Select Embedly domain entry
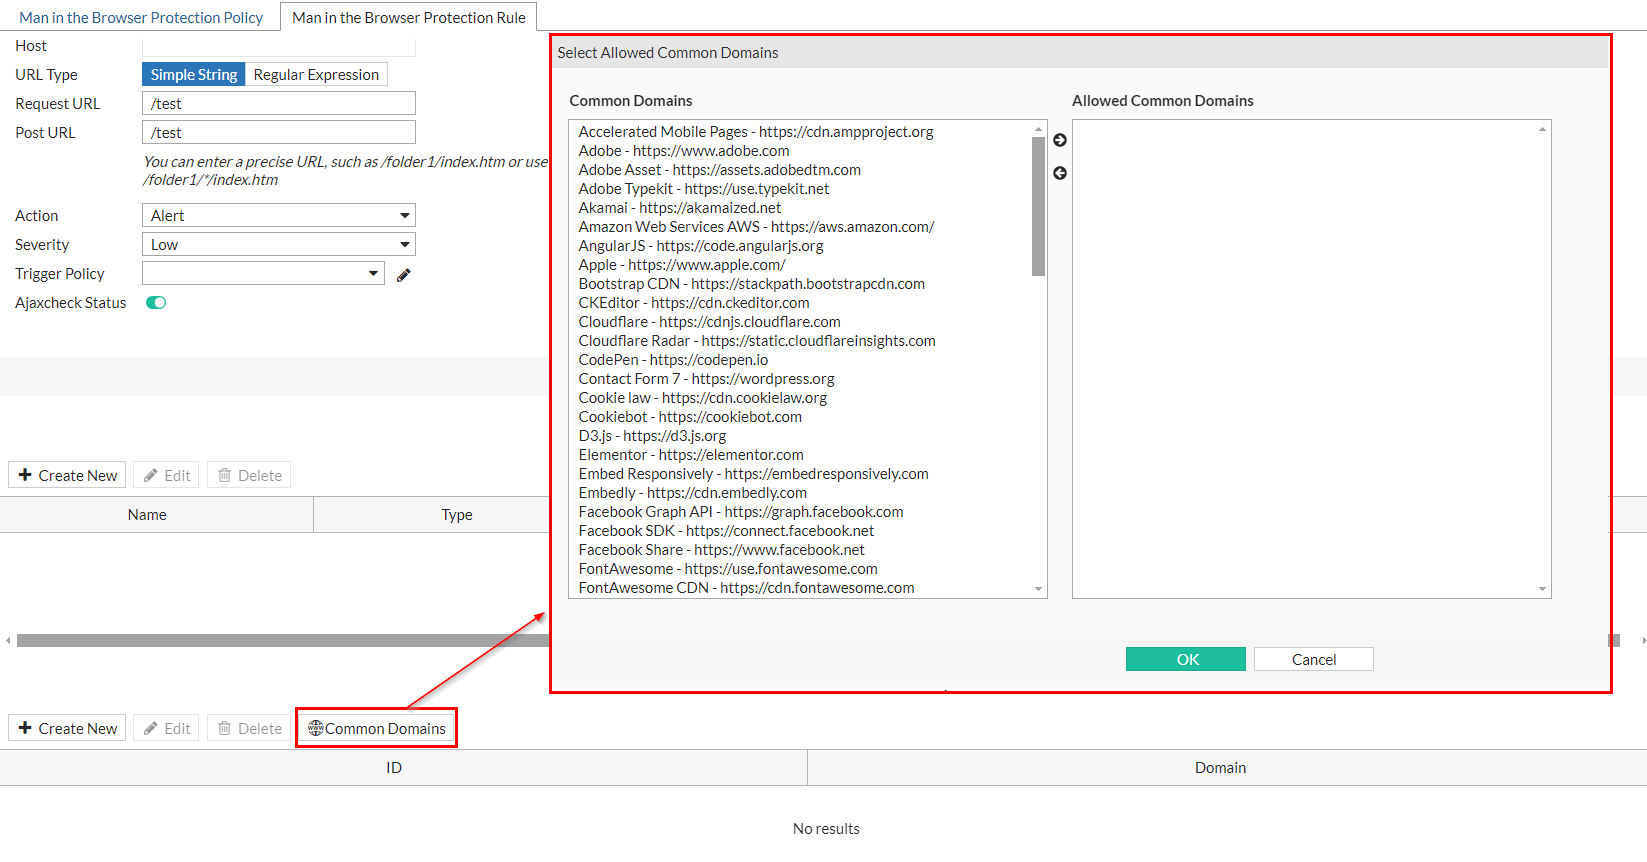 [x=693, y=493]
